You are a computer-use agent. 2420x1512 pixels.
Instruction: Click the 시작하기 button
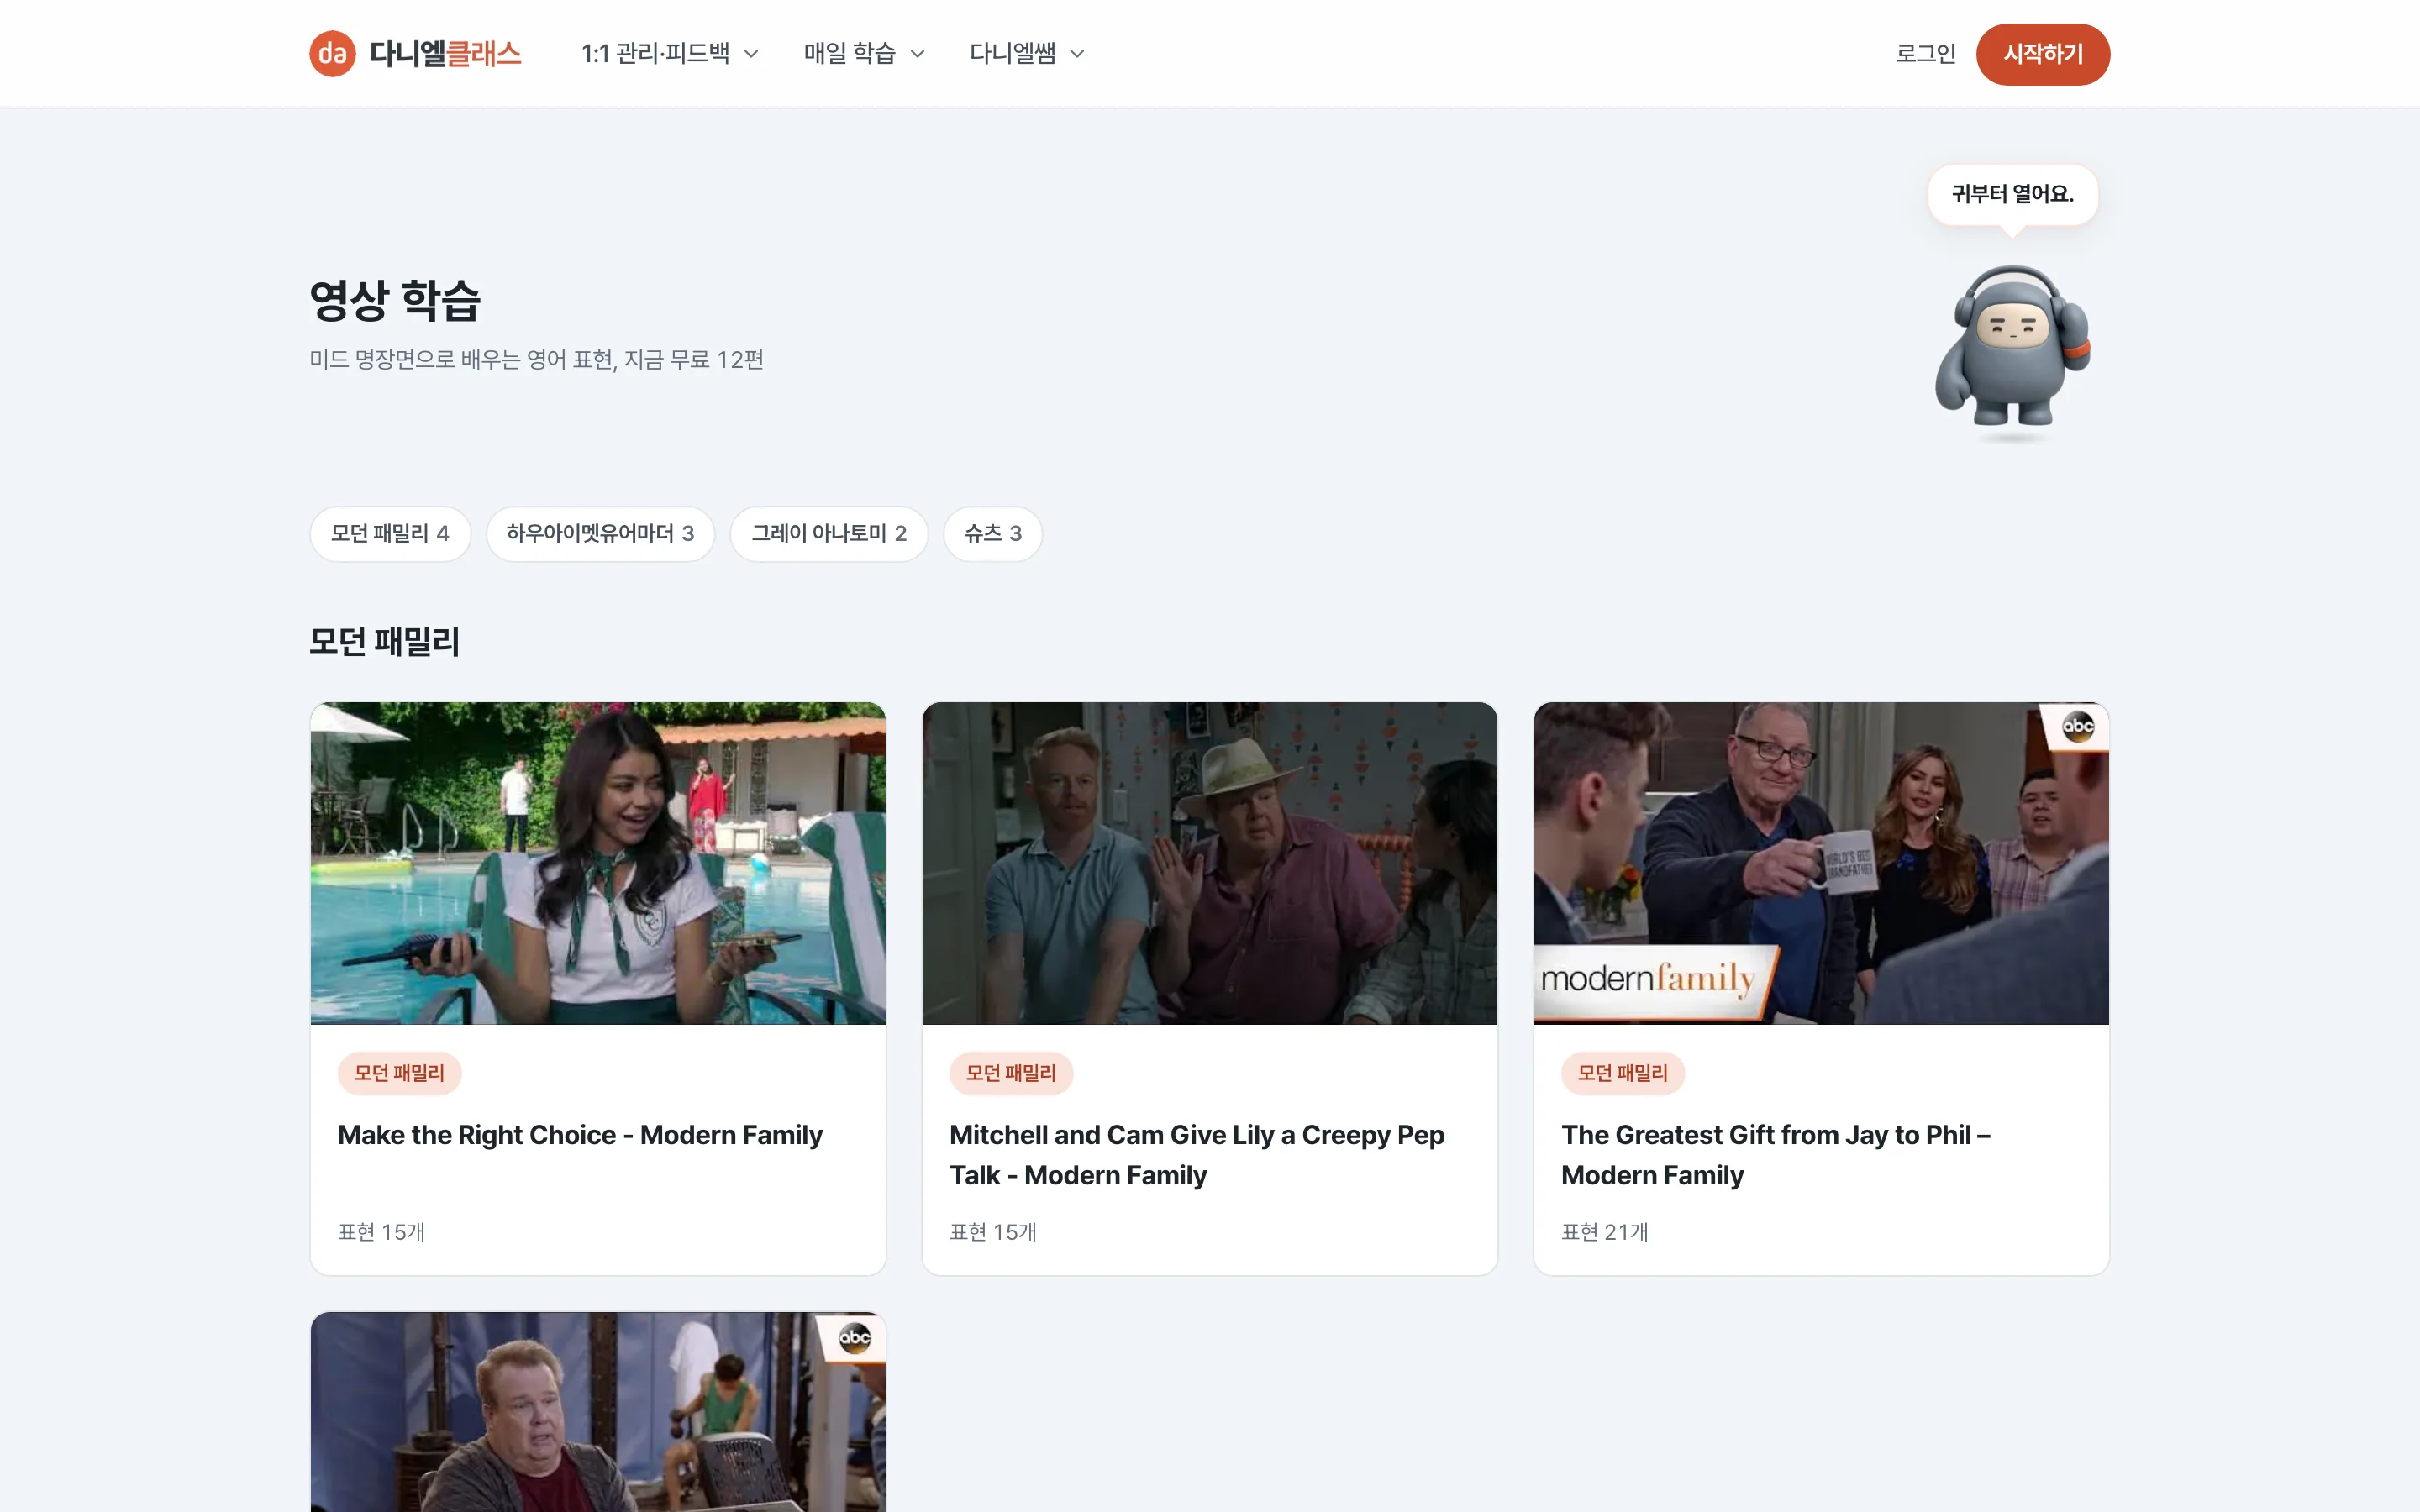[2042, 54]
